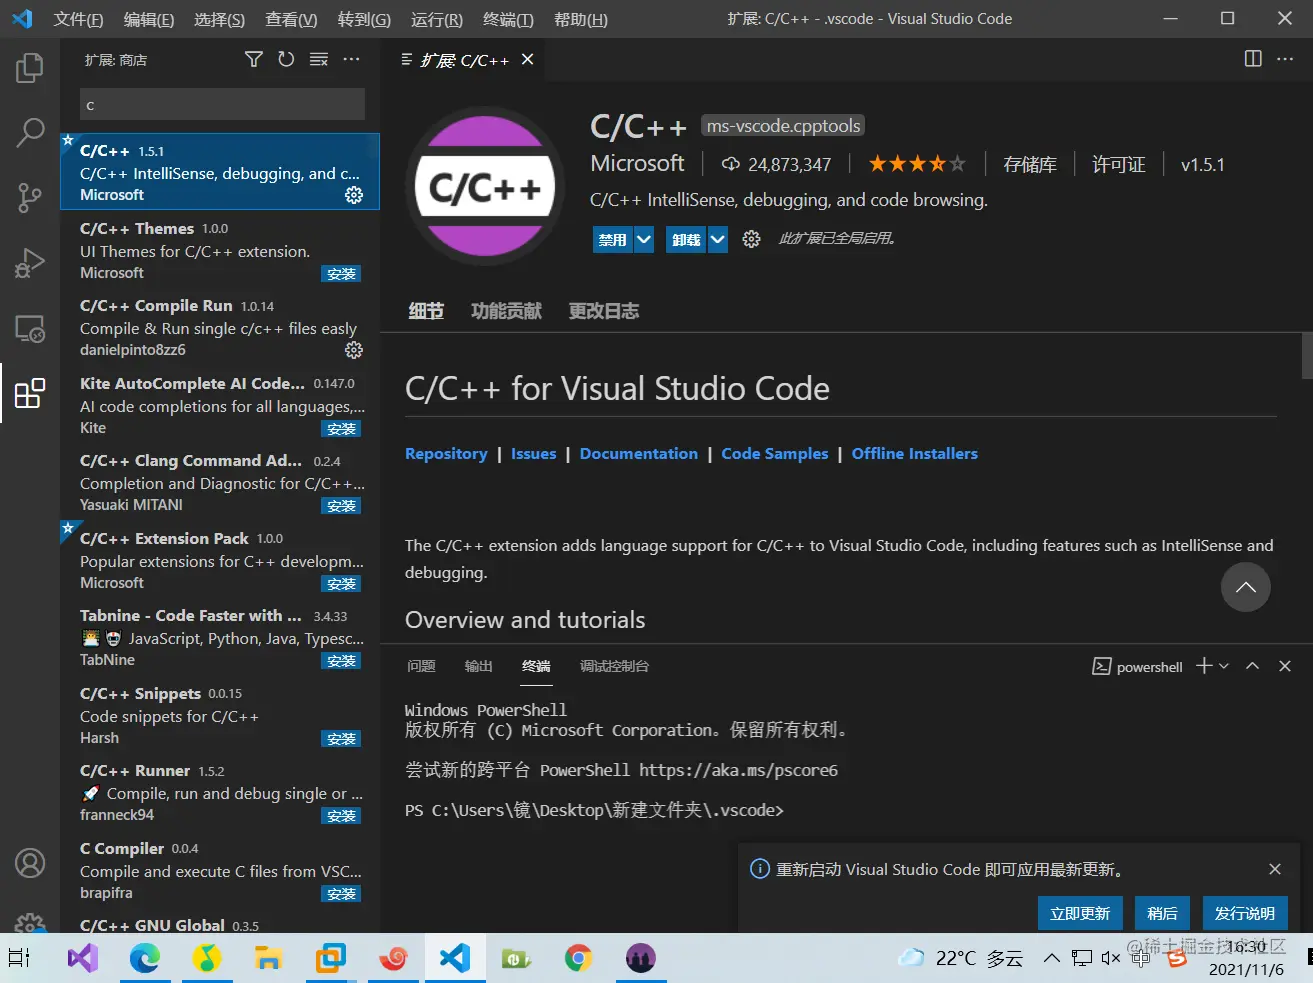The width and height of the screenshot is (1313, 983).
Task: Close the terminal panel
Action: [1285, 666]
